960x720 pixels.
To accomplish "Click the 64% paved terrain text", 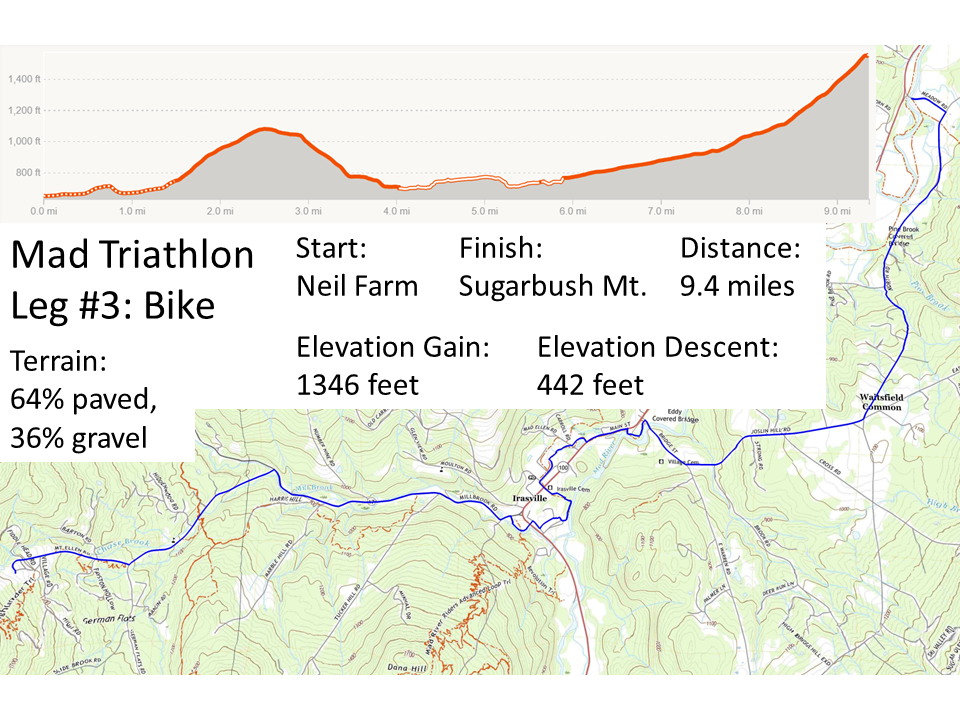I will click(84, 399).
